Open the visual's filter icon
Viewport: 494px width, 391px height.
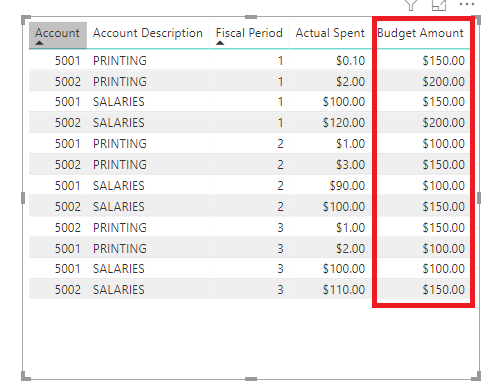(x=411, y=5)
